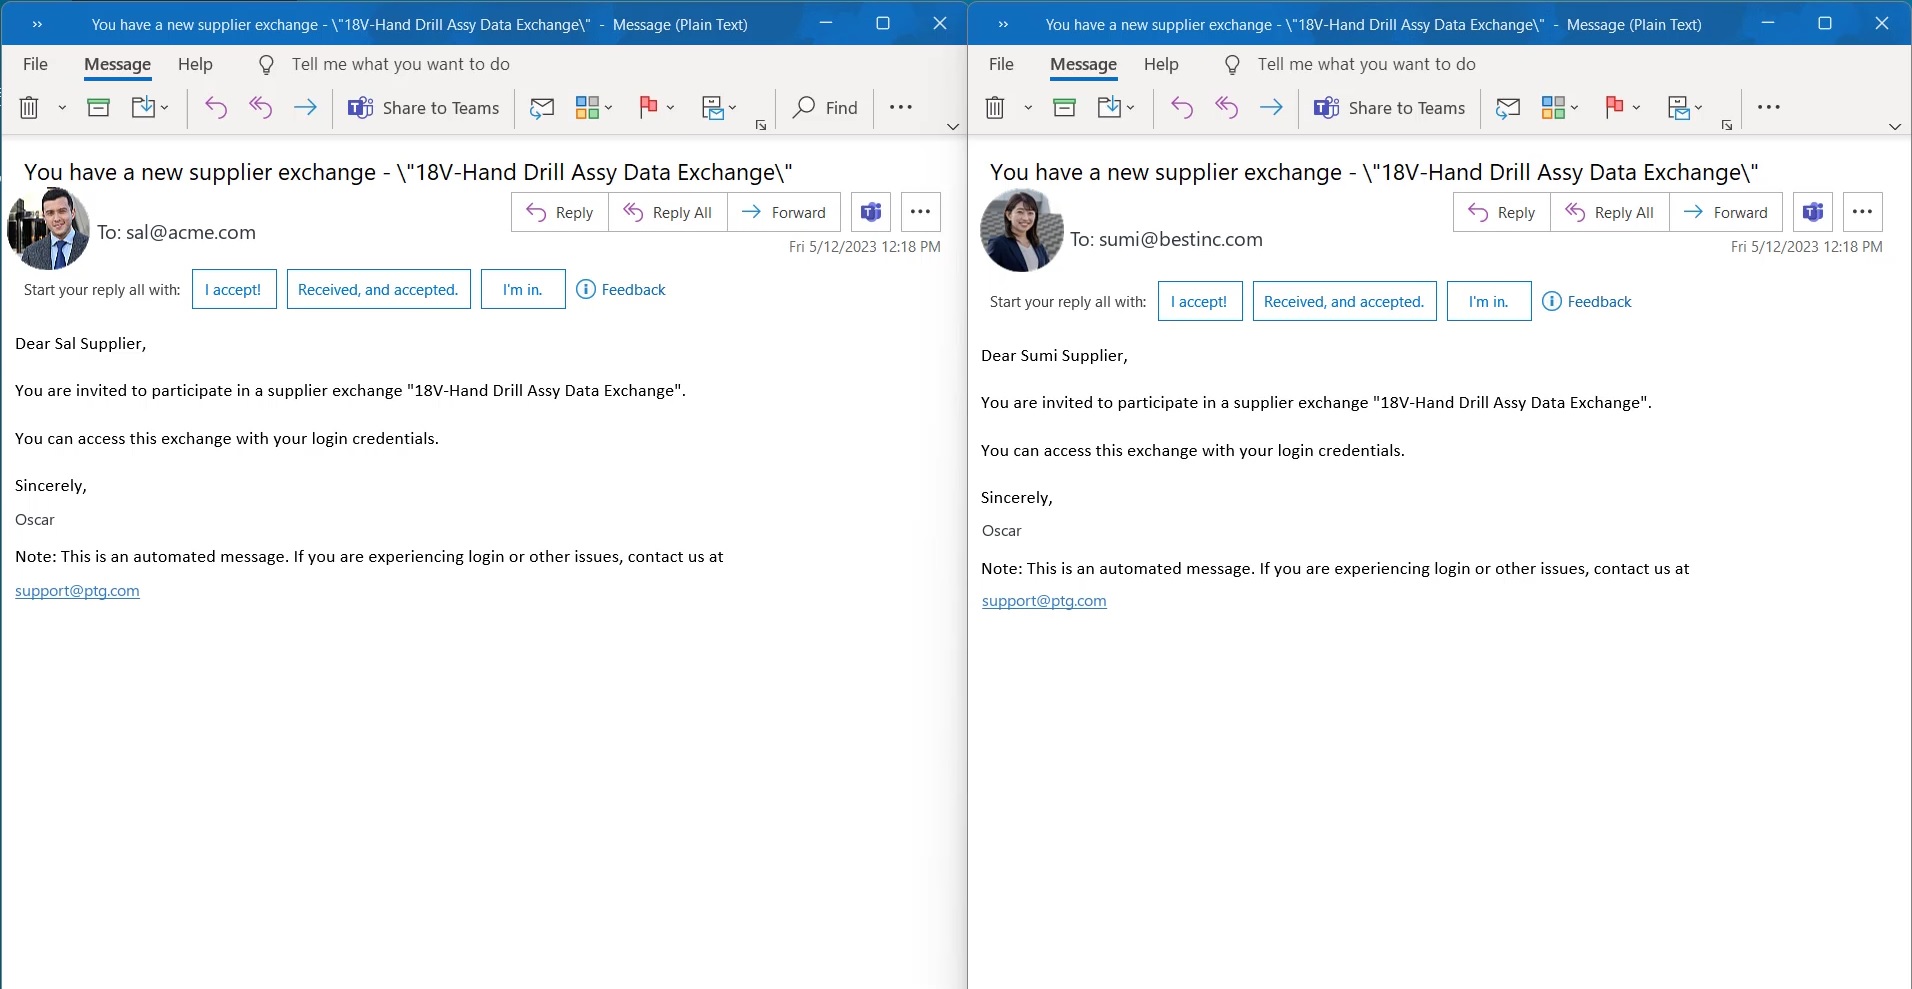1912x989 pixels.
Task: Delete Sal's message with the trash icon
Action: [28, 107]
